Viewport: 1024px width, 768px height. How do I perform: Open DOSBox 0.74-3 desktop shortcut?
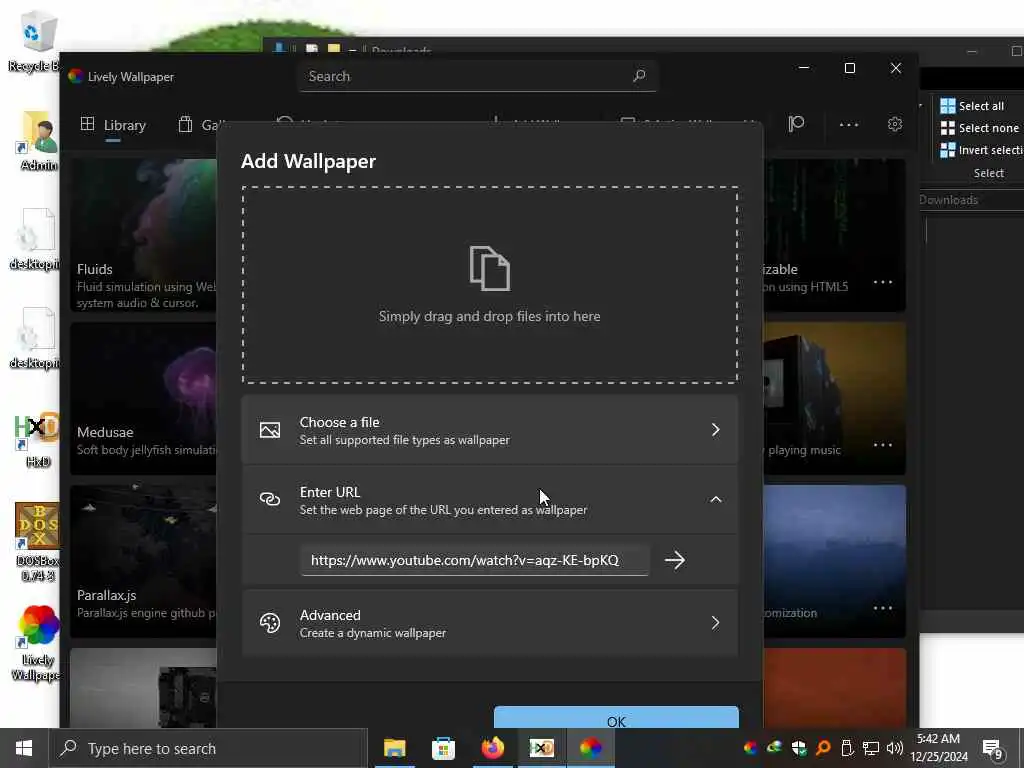(37, 542)
